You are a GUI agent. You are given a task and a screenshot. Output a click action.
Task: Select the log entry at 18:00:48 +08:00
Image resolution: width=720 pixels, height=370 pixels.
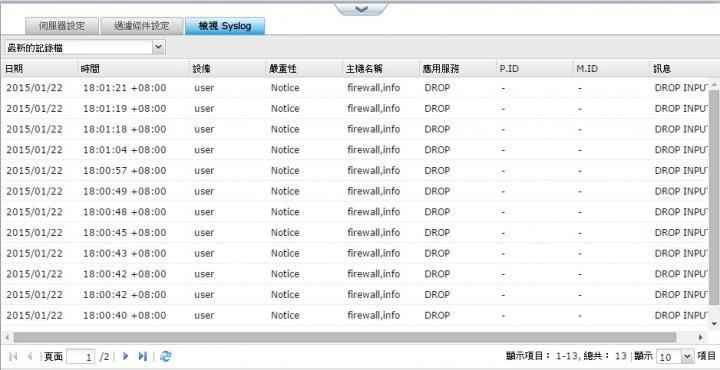click(x=354, y=212)
